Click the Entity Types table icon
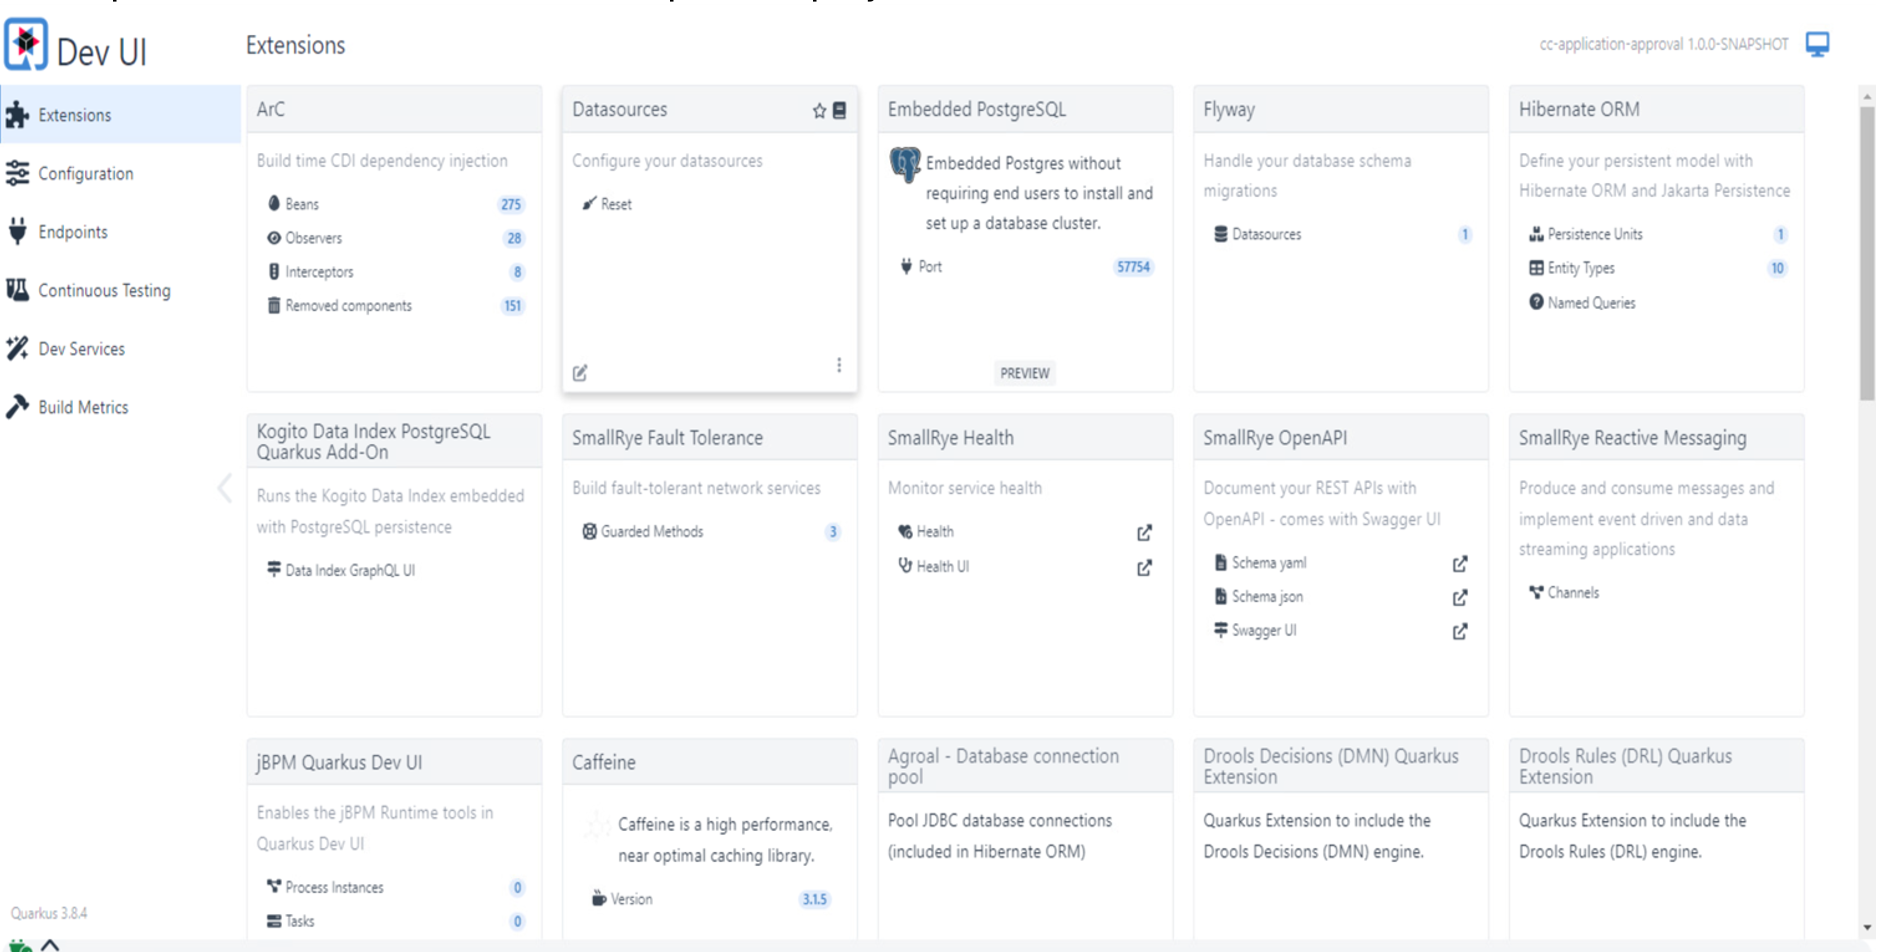1878x952 pixels. [x=1536, y=268]
